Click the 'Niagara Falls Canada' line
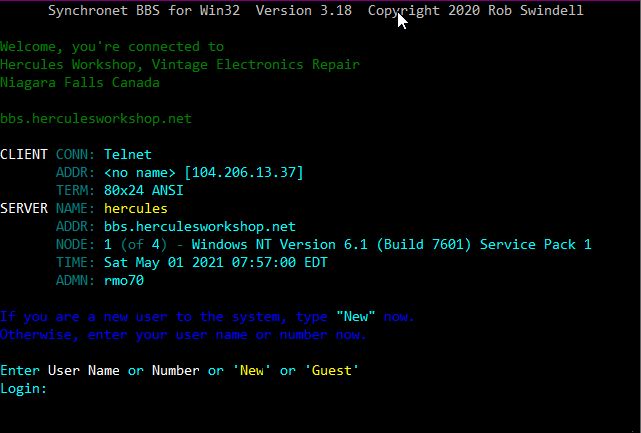The image size is (641, 433). (80, 83)
